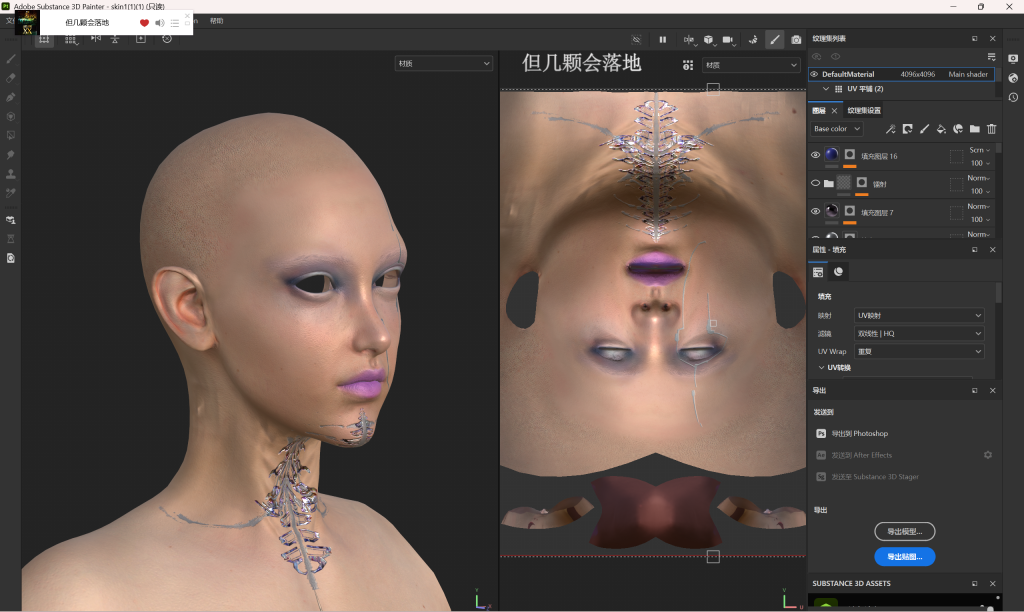Click the red heart on music popup
This screenshot has height=612, width=1024.
tap(144, 22)
